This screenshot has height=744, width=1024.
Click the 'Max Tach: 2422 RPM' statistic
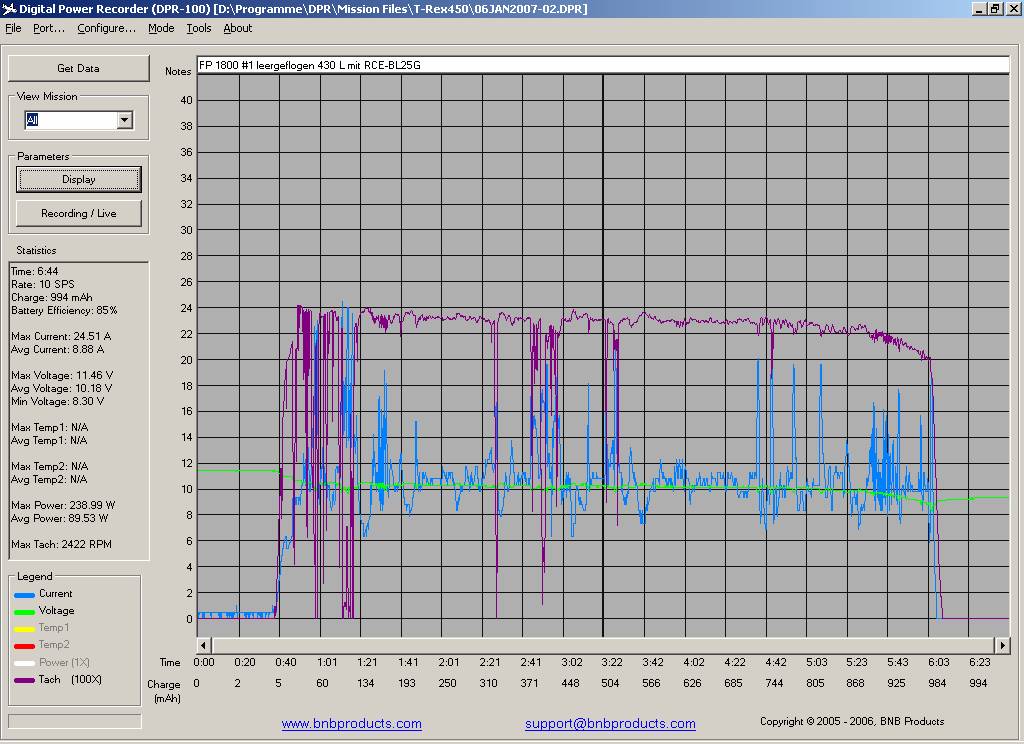pos(61,544)
